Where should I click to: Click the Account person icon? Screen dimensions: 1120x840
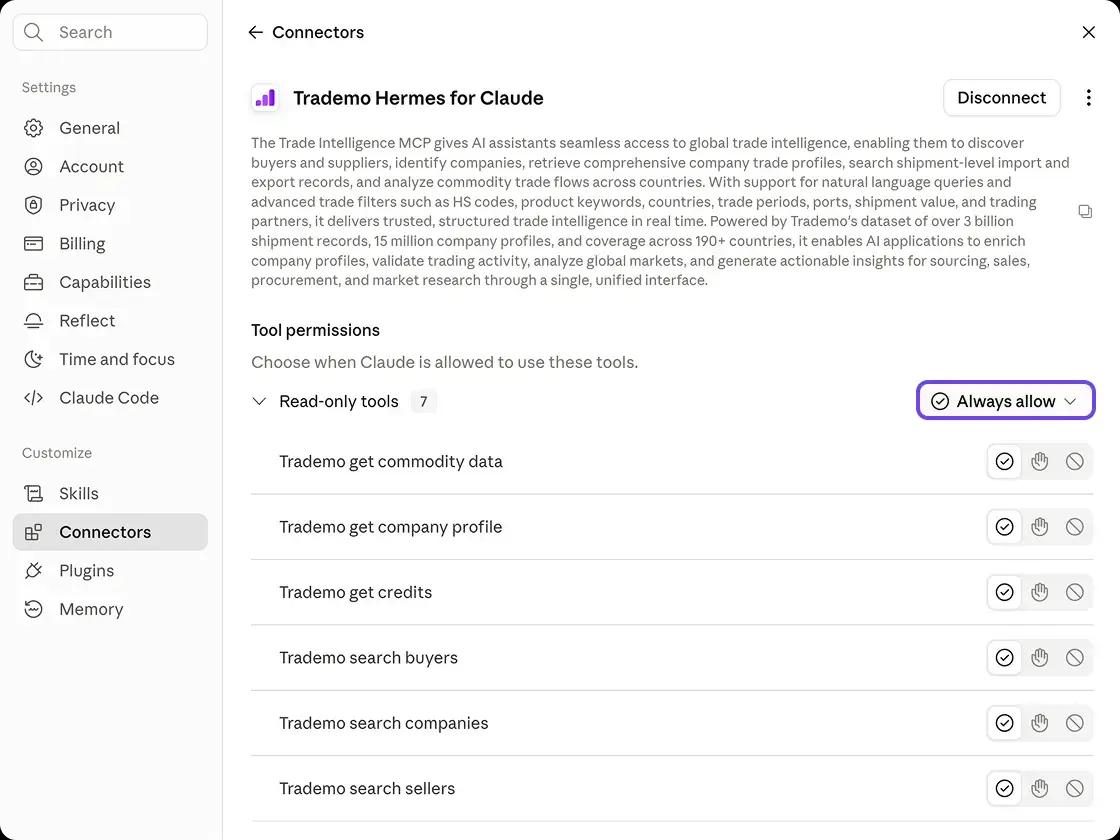34,166
